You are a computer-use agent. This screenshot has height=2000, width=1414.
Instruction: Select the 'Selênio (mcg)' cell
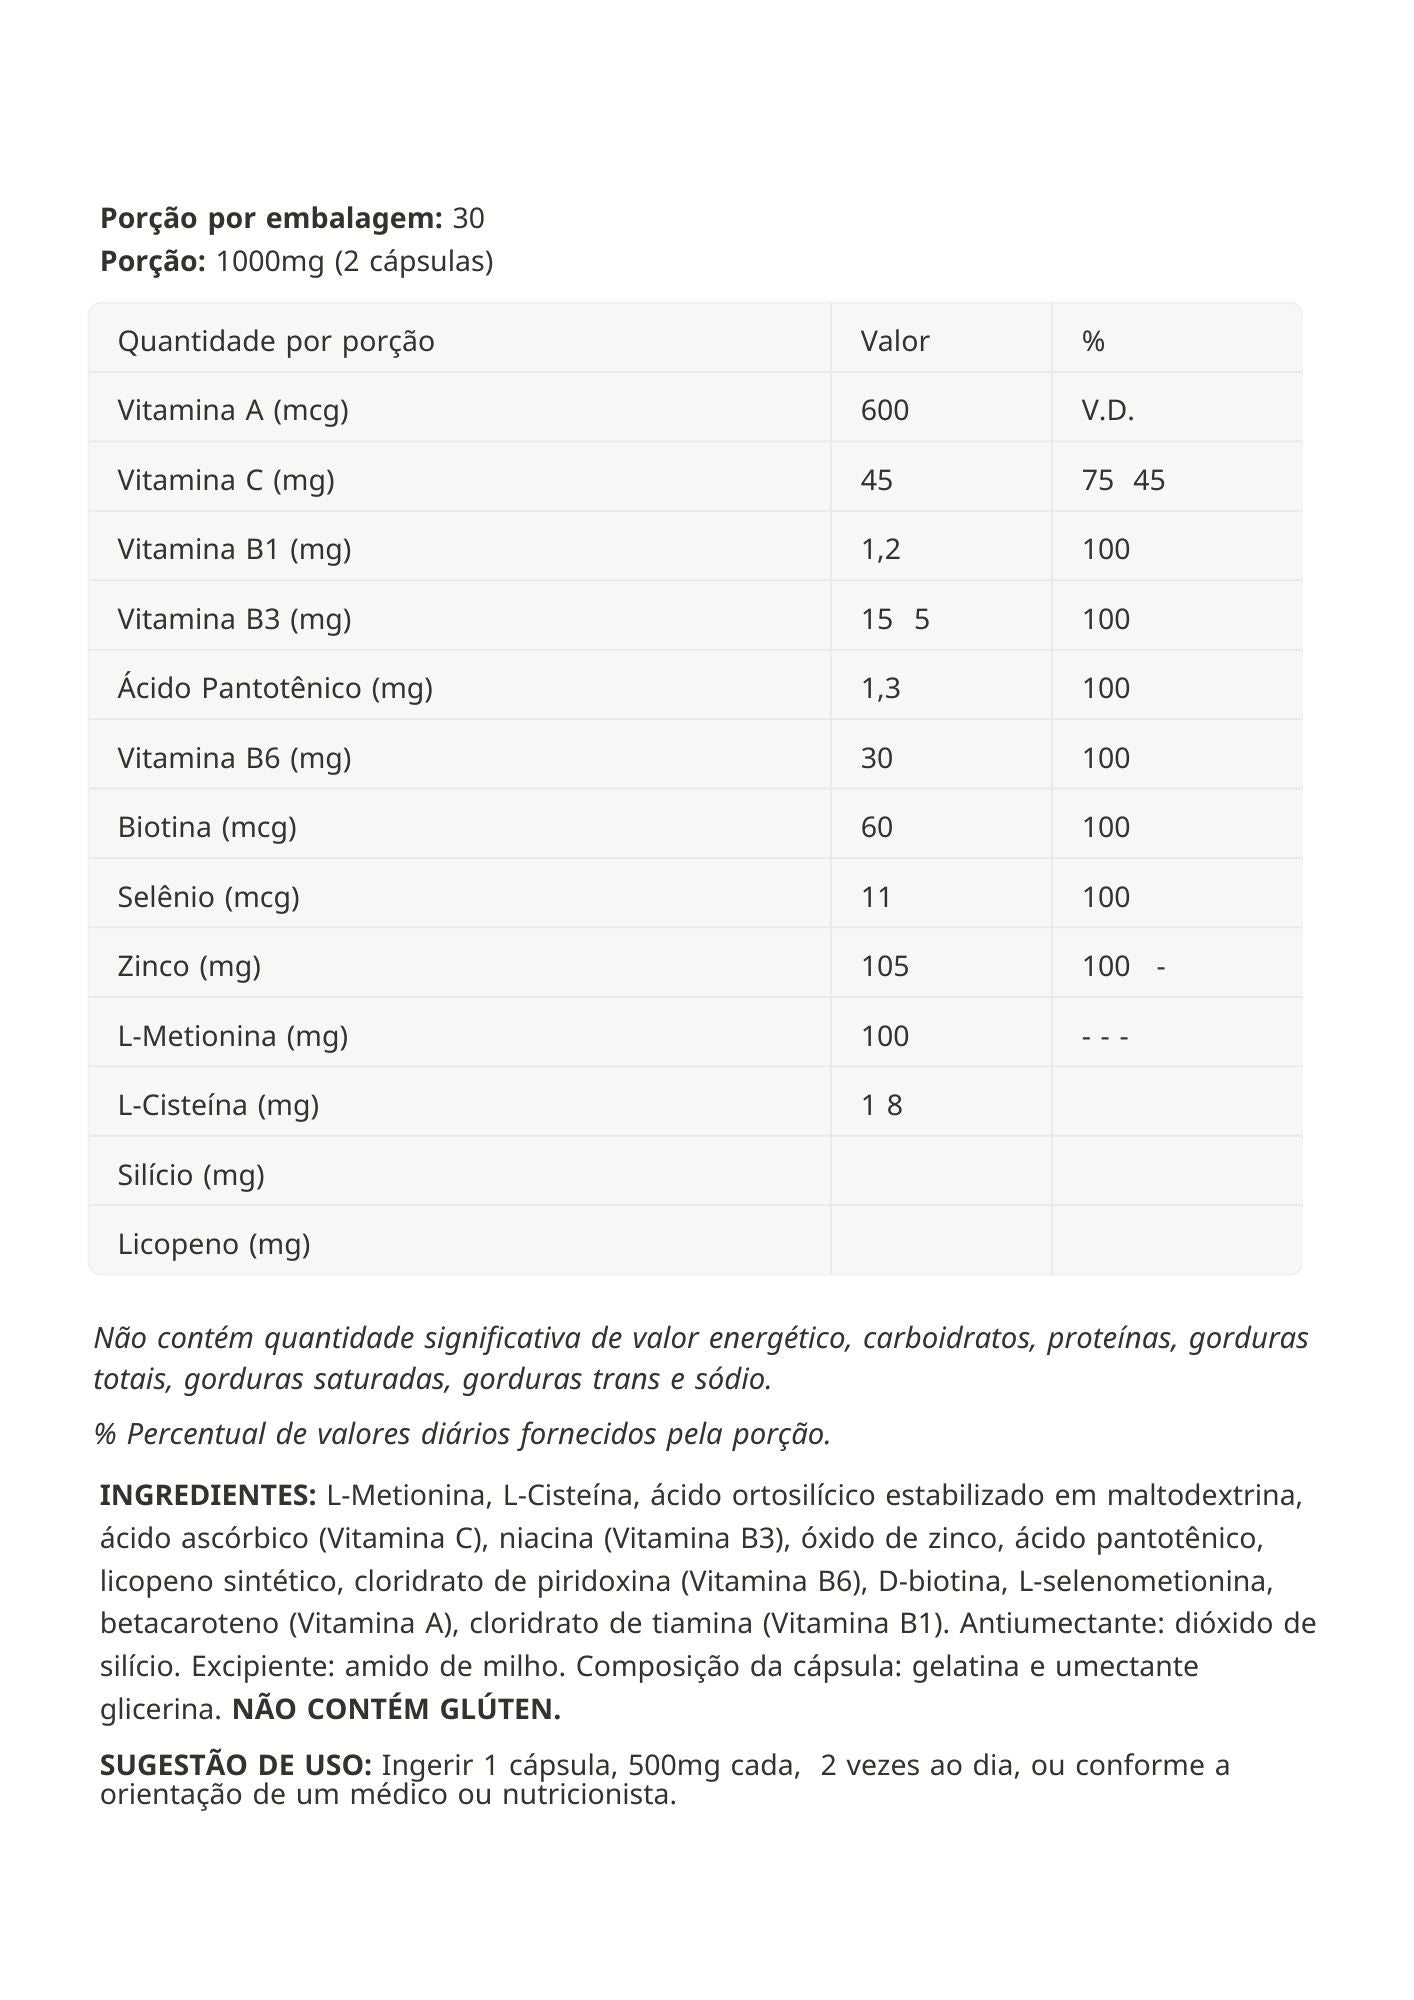(x=209, y=897)
